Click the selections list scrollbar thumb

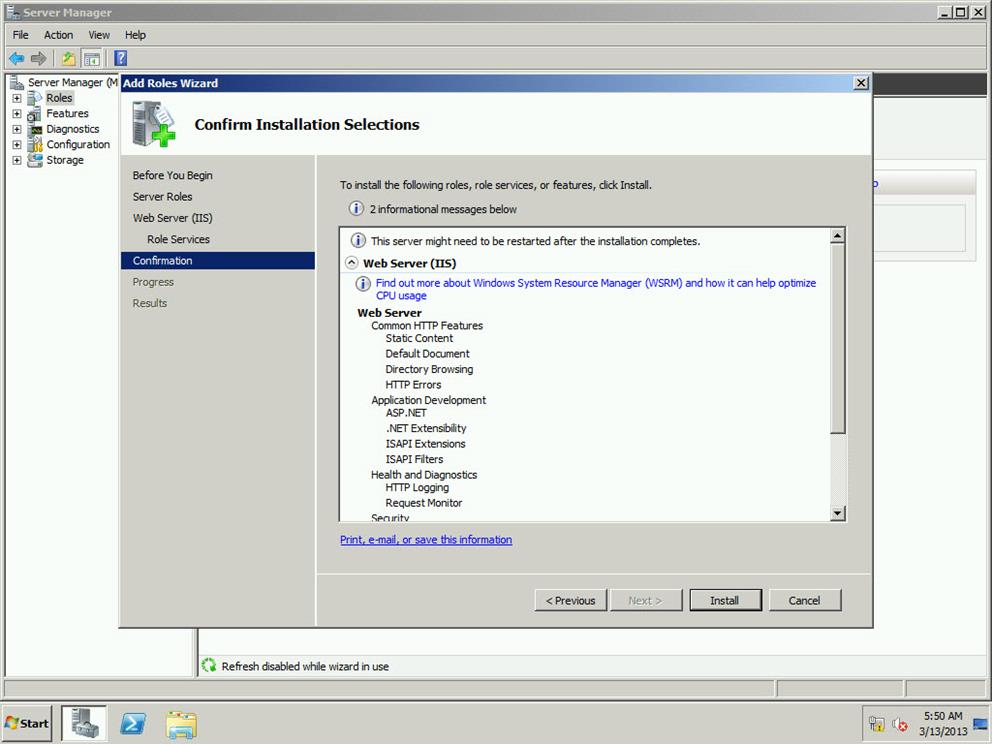pos(837,338)
